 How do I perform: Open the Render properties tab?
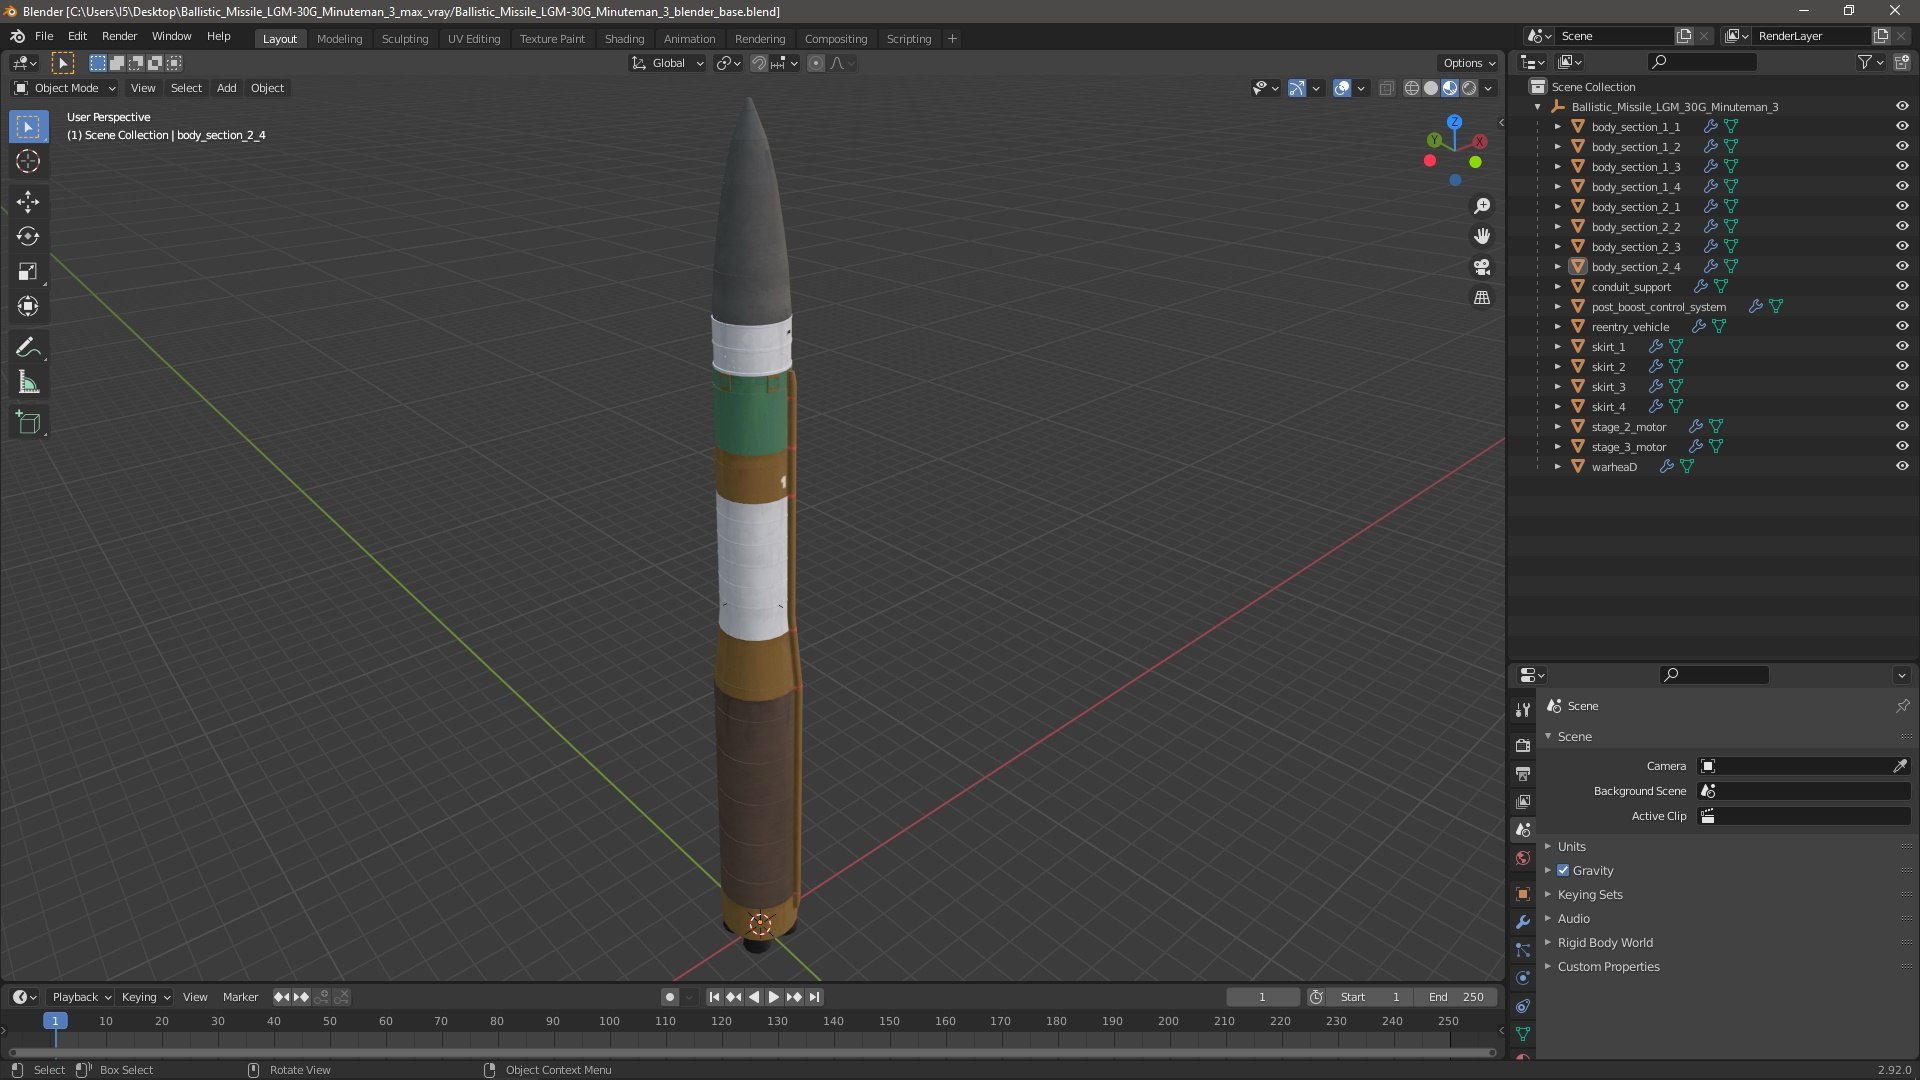[x=1523, y=745]
